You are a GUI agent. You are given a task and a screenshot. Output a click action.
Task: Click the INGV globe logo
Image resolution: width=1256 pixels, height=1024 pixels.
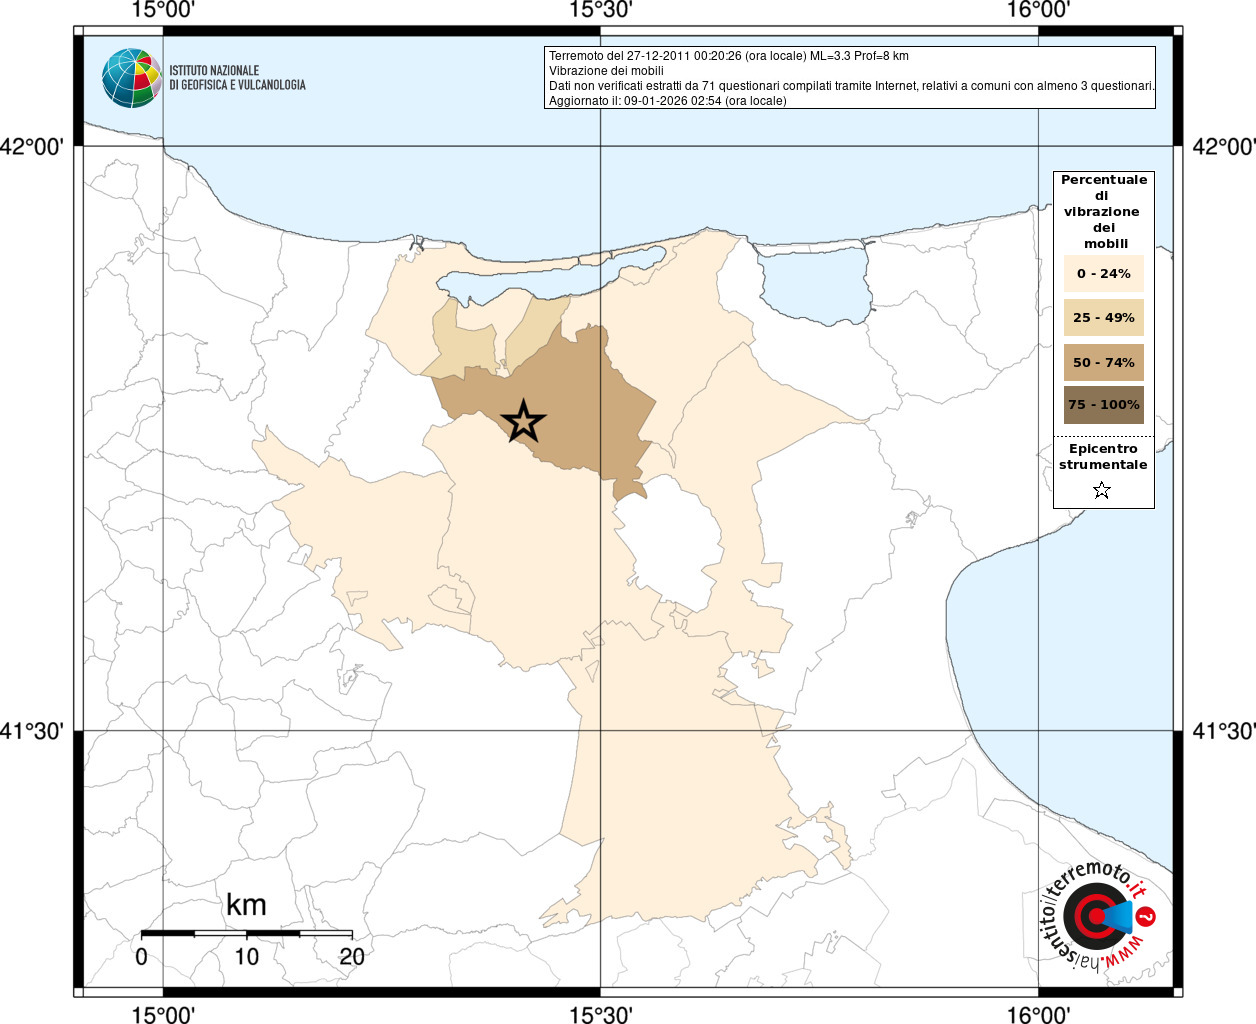131,78
